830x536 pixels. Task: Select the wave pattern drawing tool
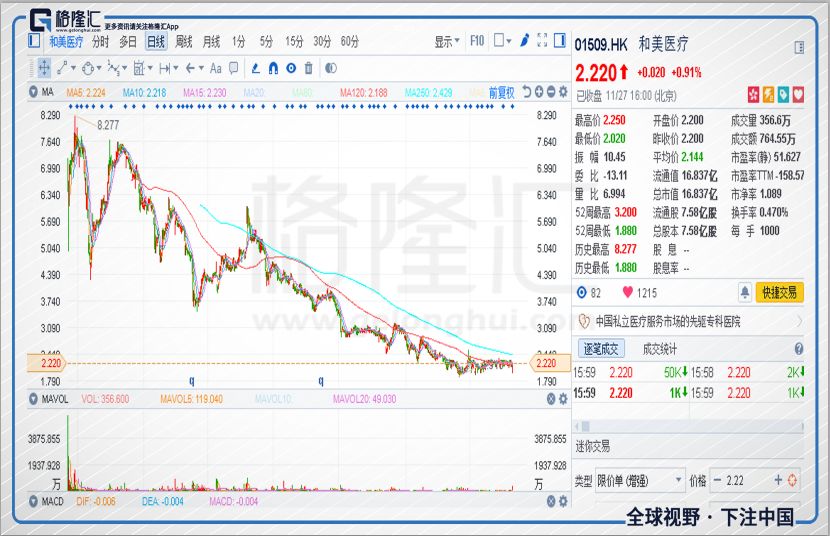[x=113, y=68]
